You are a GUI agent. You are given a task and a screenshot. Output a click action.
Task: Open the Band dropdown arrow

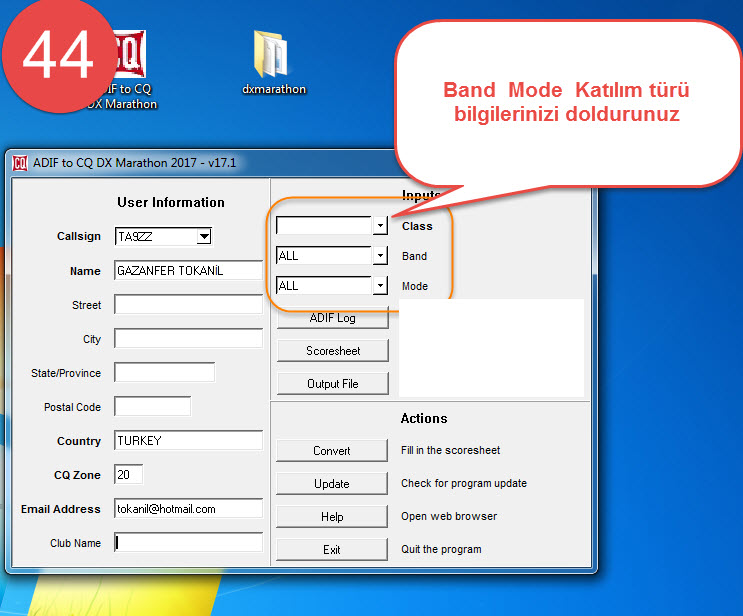[x=380, y=256]
